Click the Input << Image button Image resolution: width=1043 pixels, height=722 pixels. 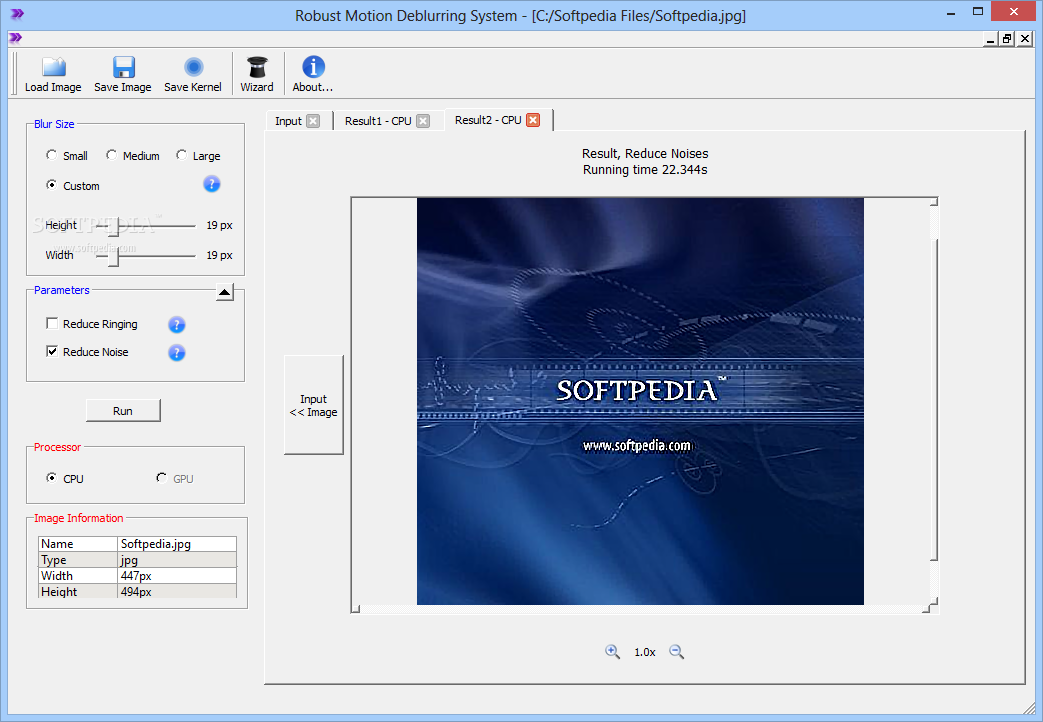[313, 405]
